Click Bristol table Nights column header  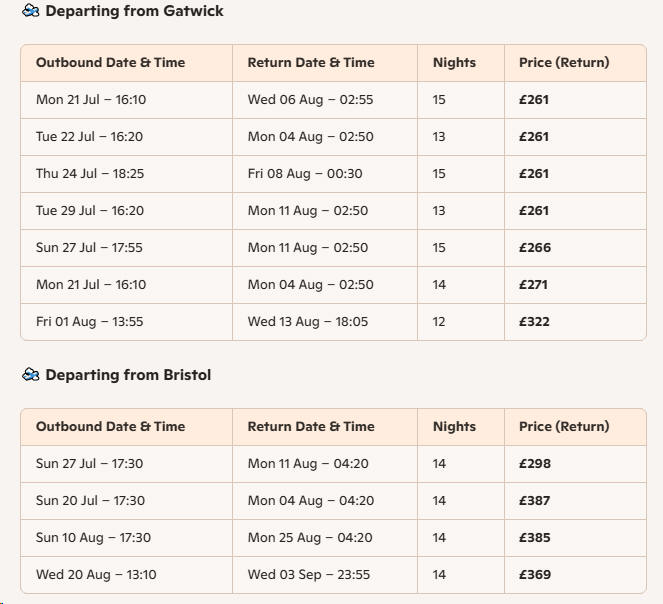click(x=454, y=426)
